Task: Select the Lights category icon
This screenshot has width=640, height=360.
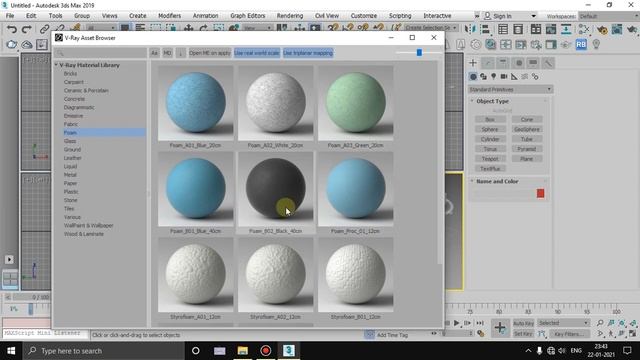Action: coord(493,76)
